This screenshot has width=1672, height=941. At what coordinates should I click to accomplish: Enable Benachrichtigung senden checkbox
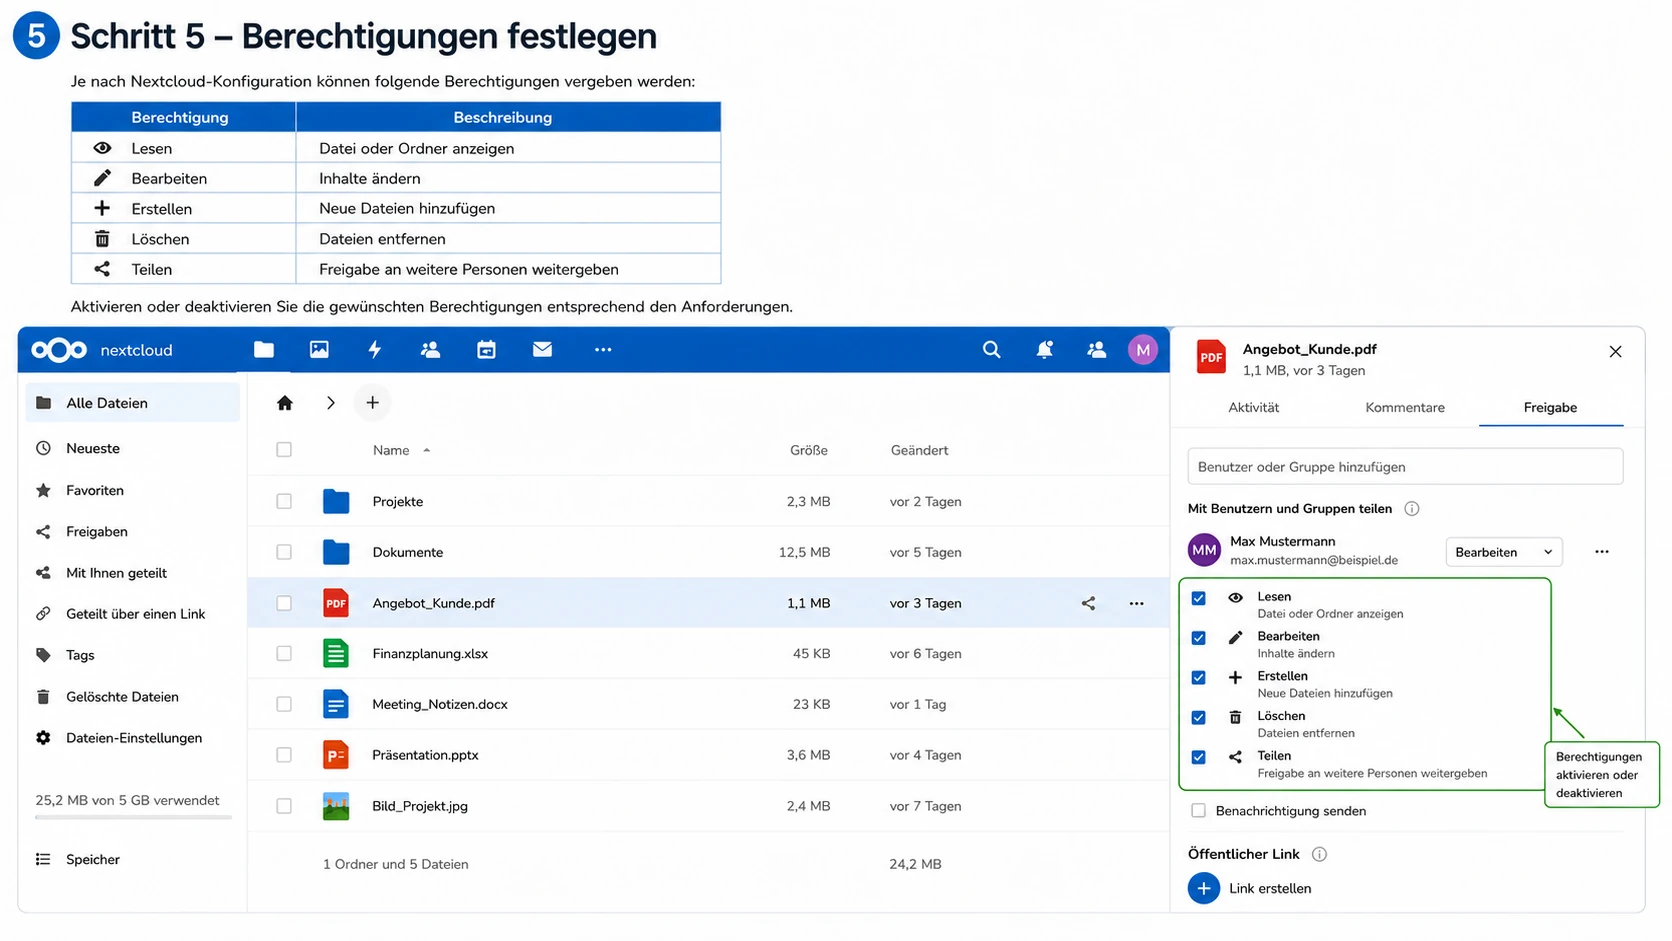point(1198,811)
